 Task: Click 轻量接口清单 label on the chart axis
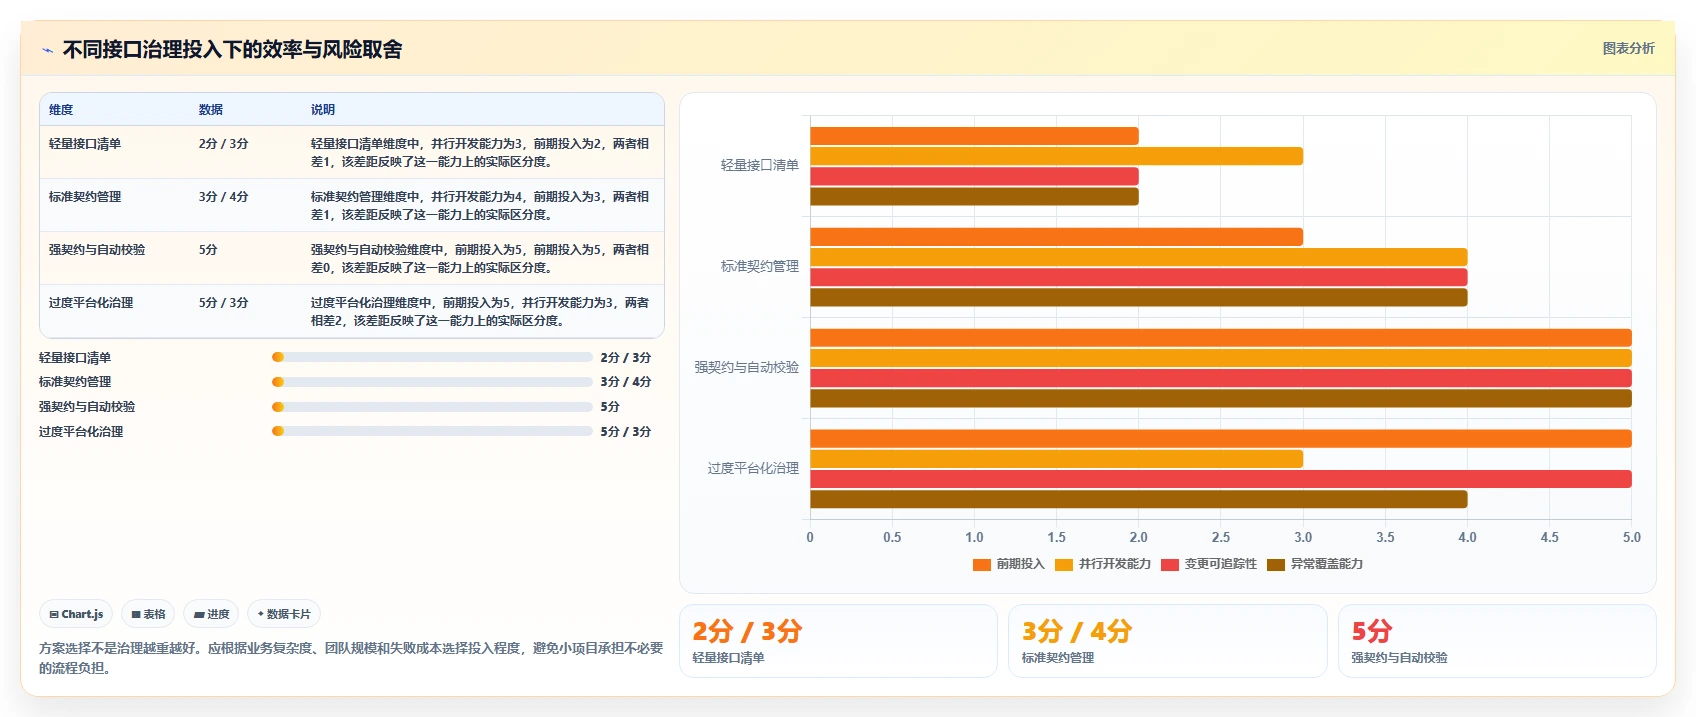760,166
